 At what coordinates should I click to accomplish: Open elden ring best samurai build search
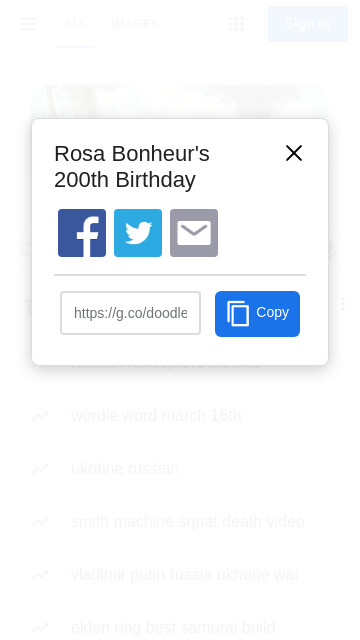(173, 627)
